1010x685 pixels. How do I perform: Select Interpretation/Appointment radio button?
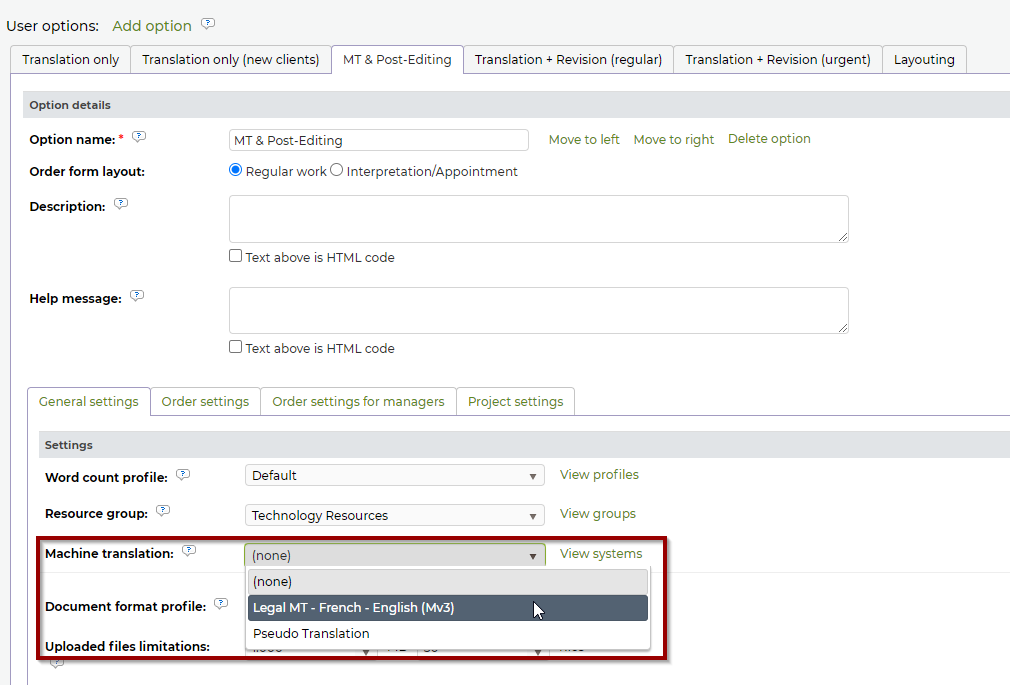[x=337, y=171]
